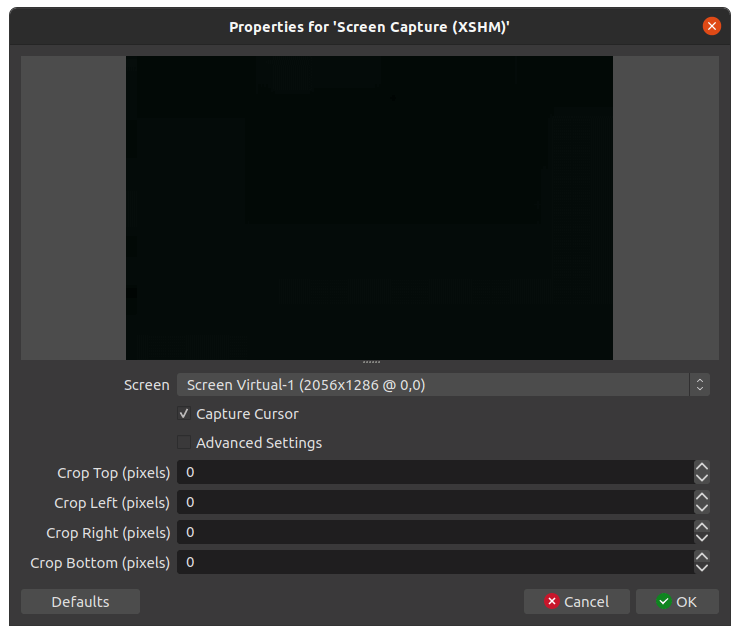The width and height of the screenshot is (740, 635).
Task: Increase Crop Top with the up arrow
Action: tap(702, 467)
